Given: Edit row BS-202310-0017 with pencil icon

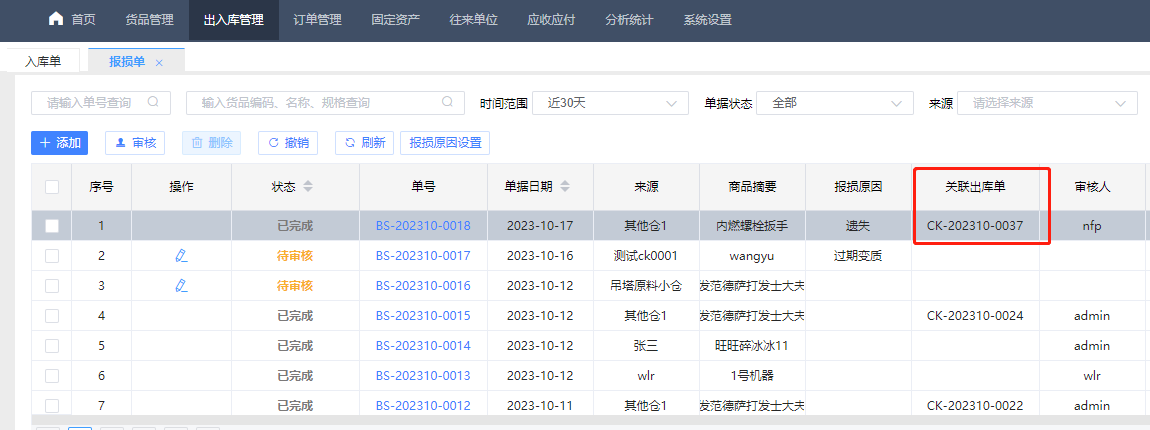Looking at the screenshot, I should [181, 255].
